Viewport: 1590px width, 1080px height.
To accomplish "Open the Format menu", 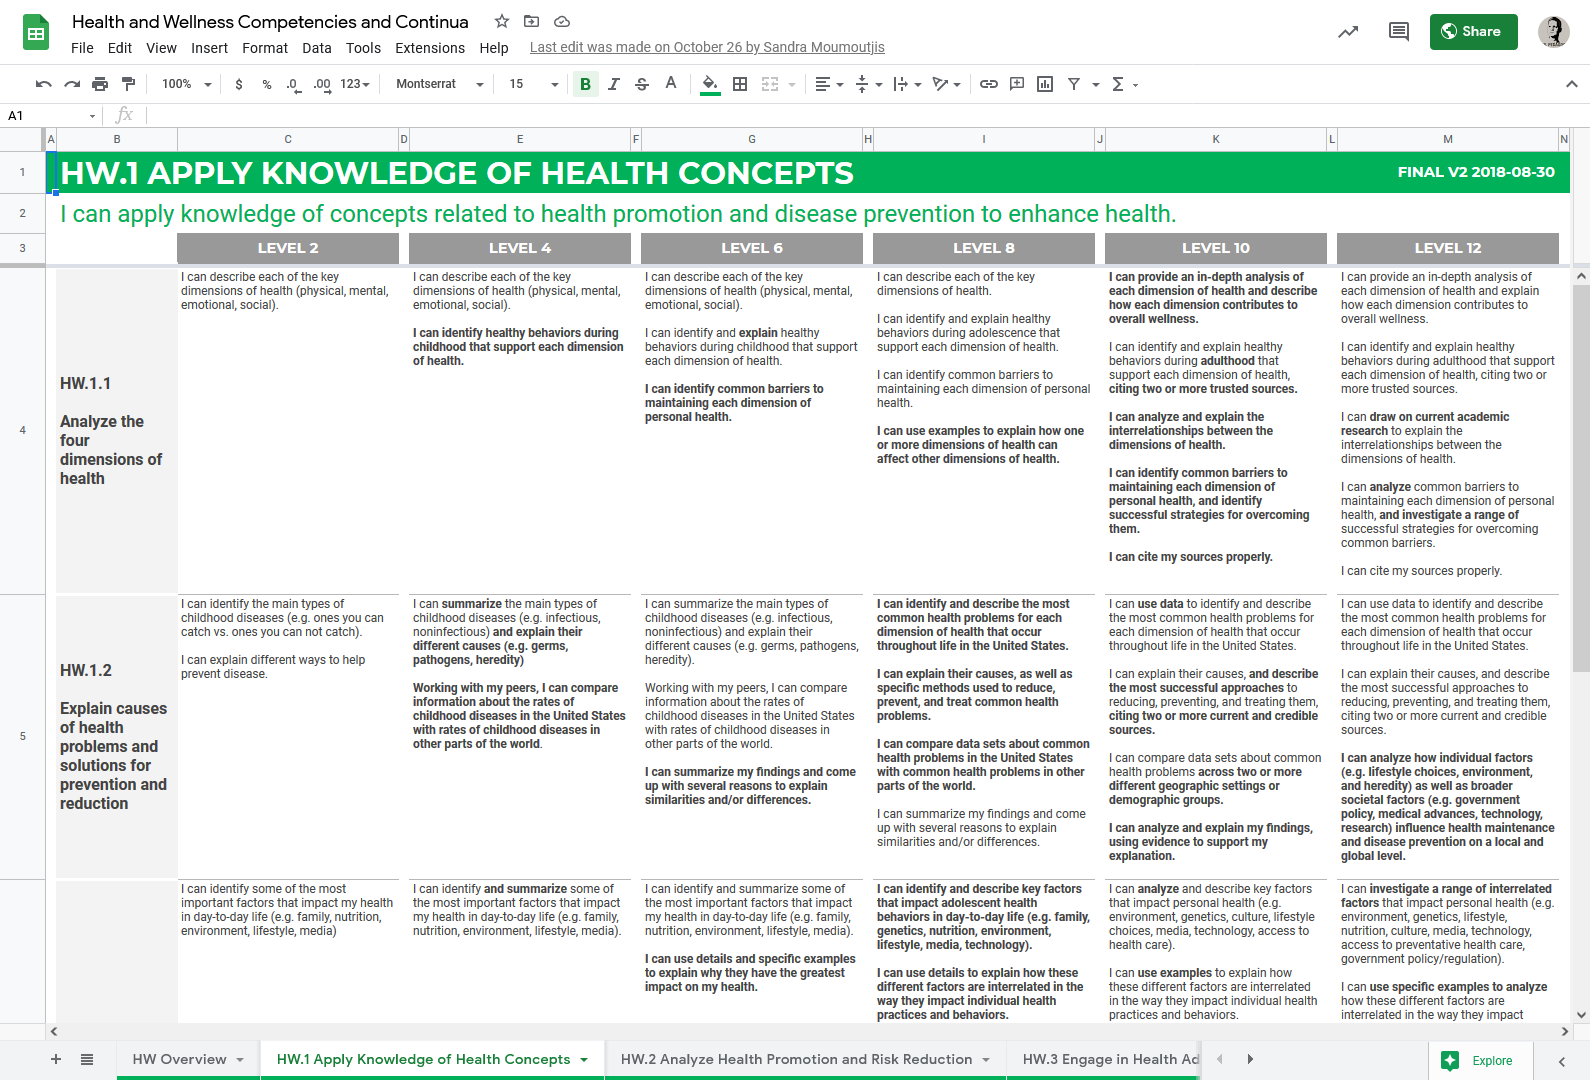I will coord(264,48).
